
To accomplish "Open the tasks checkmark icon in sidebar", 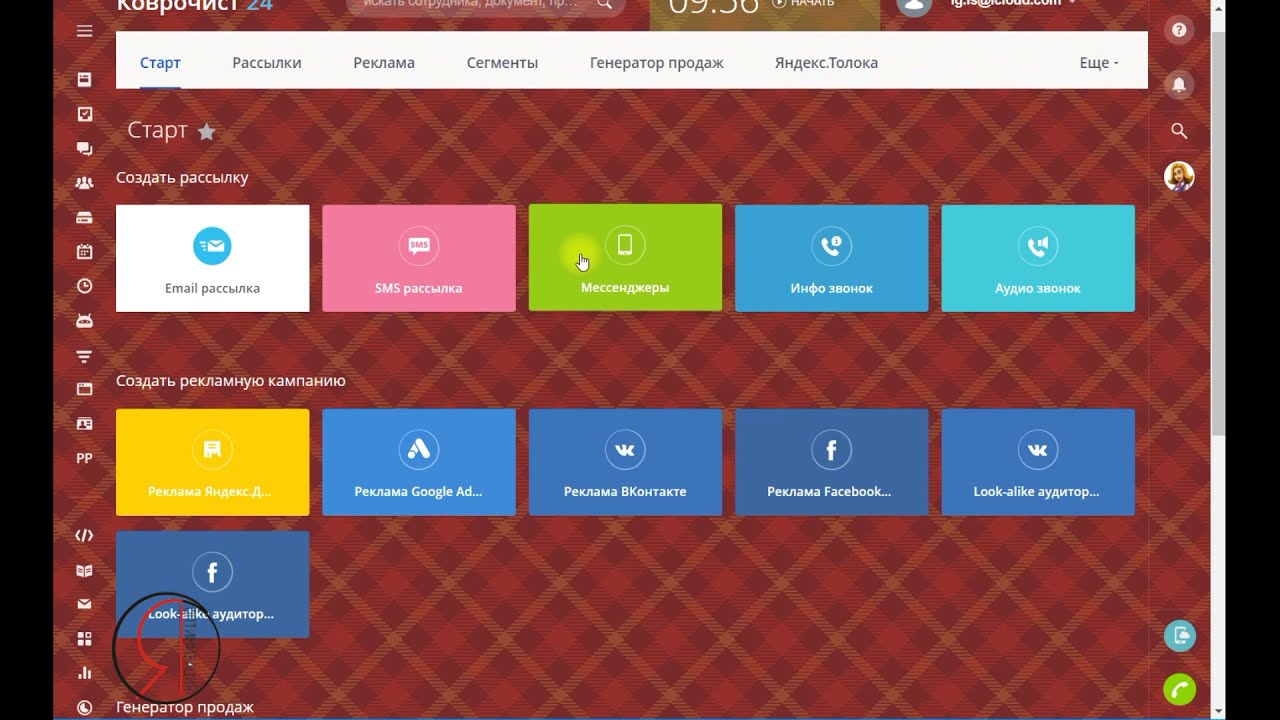I will click(84, 114).
